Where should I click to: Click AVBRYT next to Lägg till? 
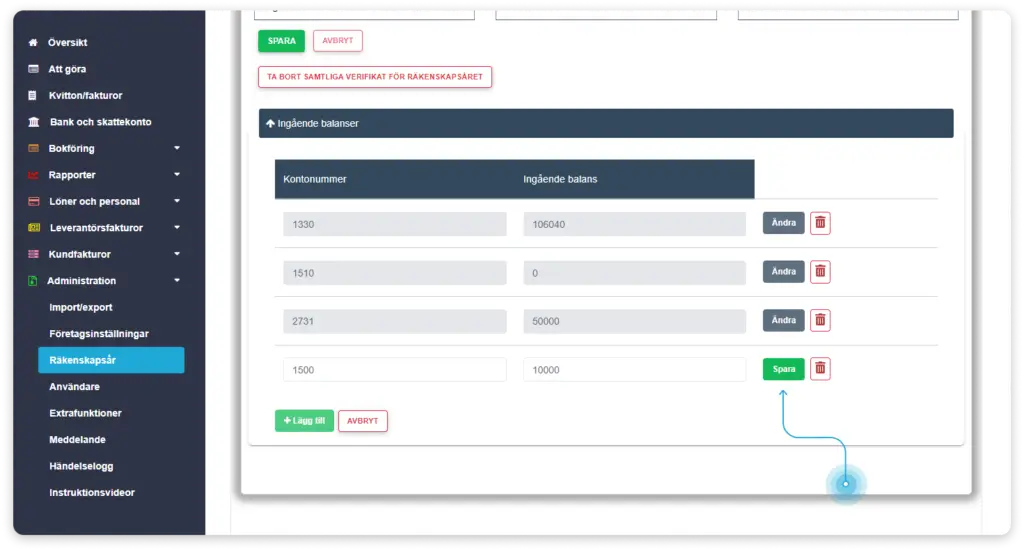pos(362,421)
